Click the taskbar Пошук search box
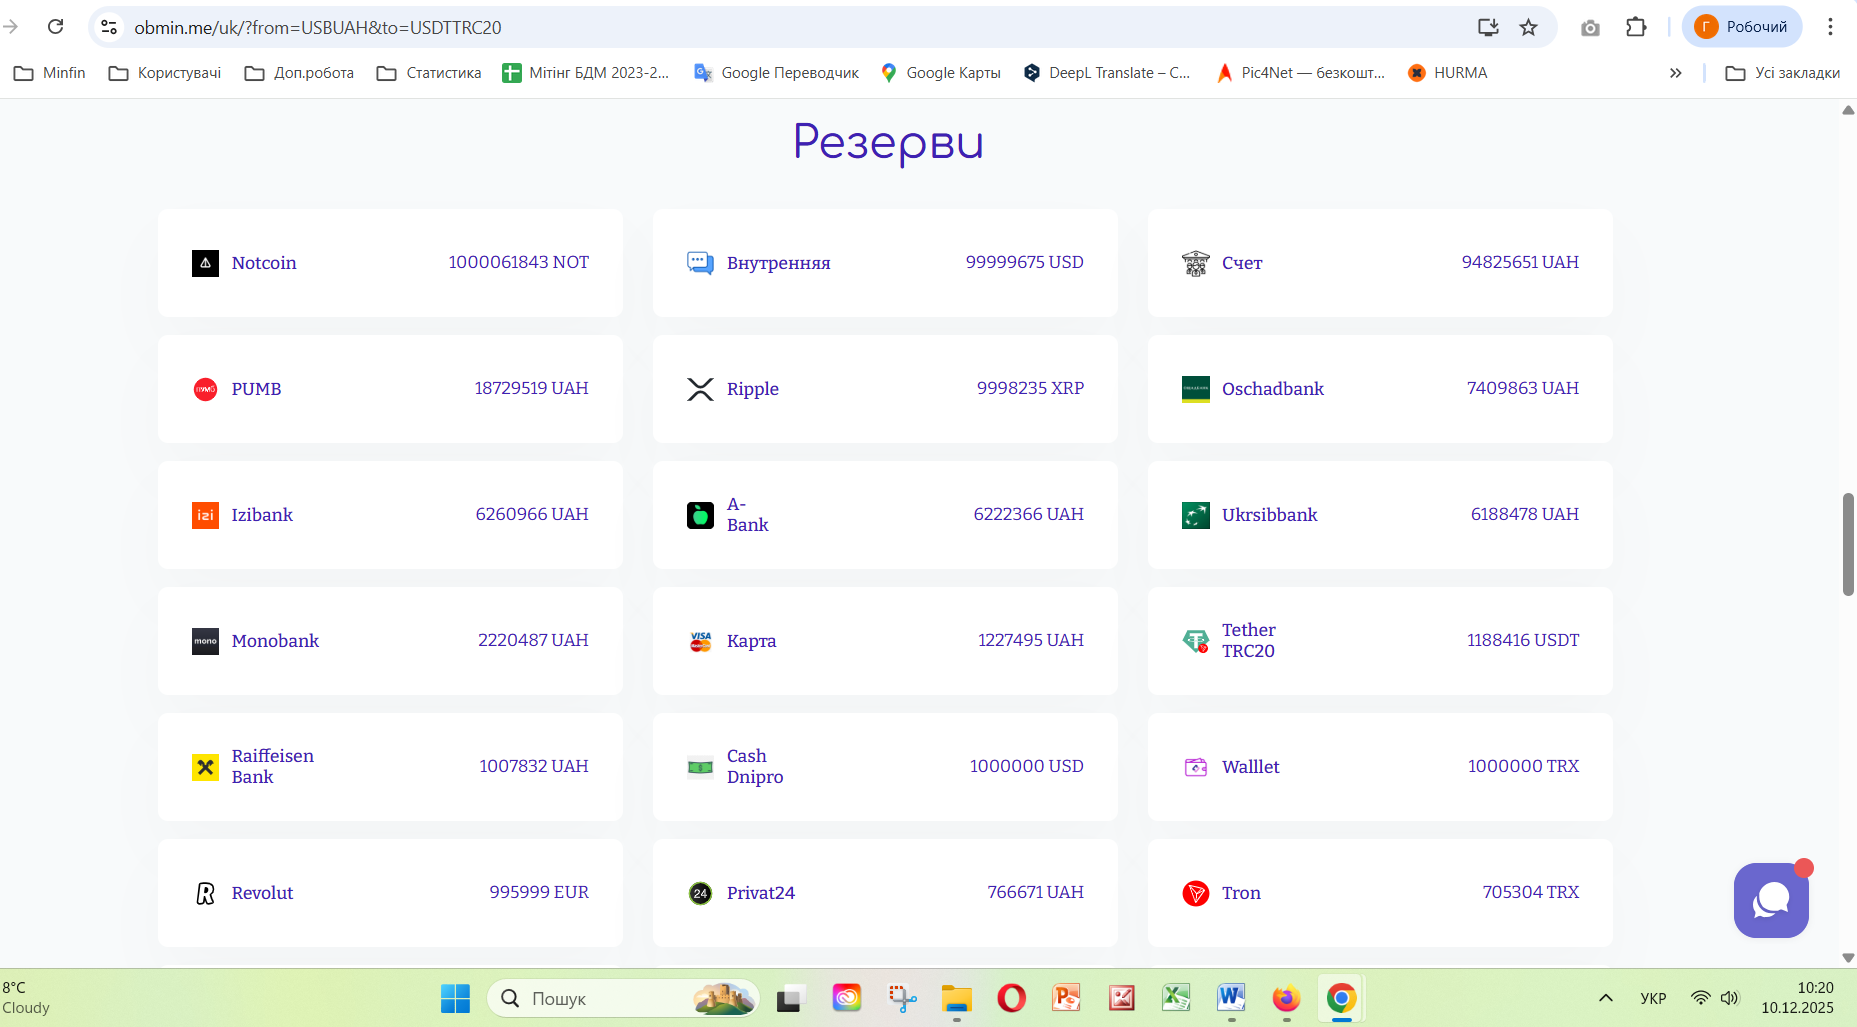Screen dimensions: 1857x1027 coord(623,998)
